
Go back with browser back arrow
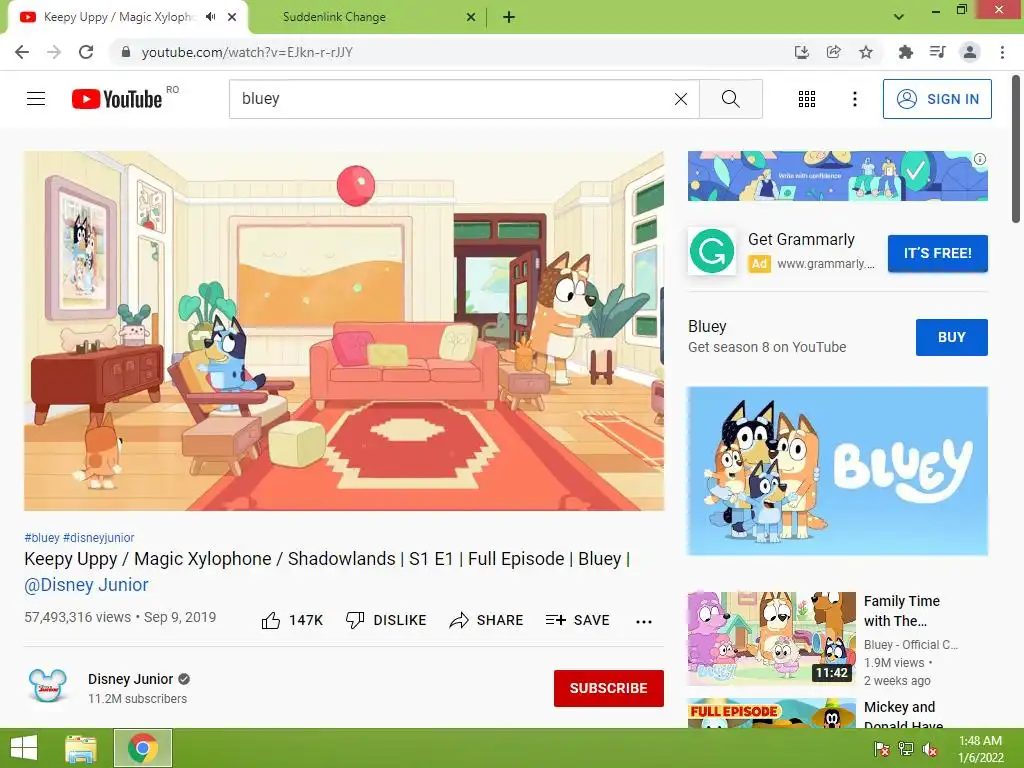click(22, 52)
